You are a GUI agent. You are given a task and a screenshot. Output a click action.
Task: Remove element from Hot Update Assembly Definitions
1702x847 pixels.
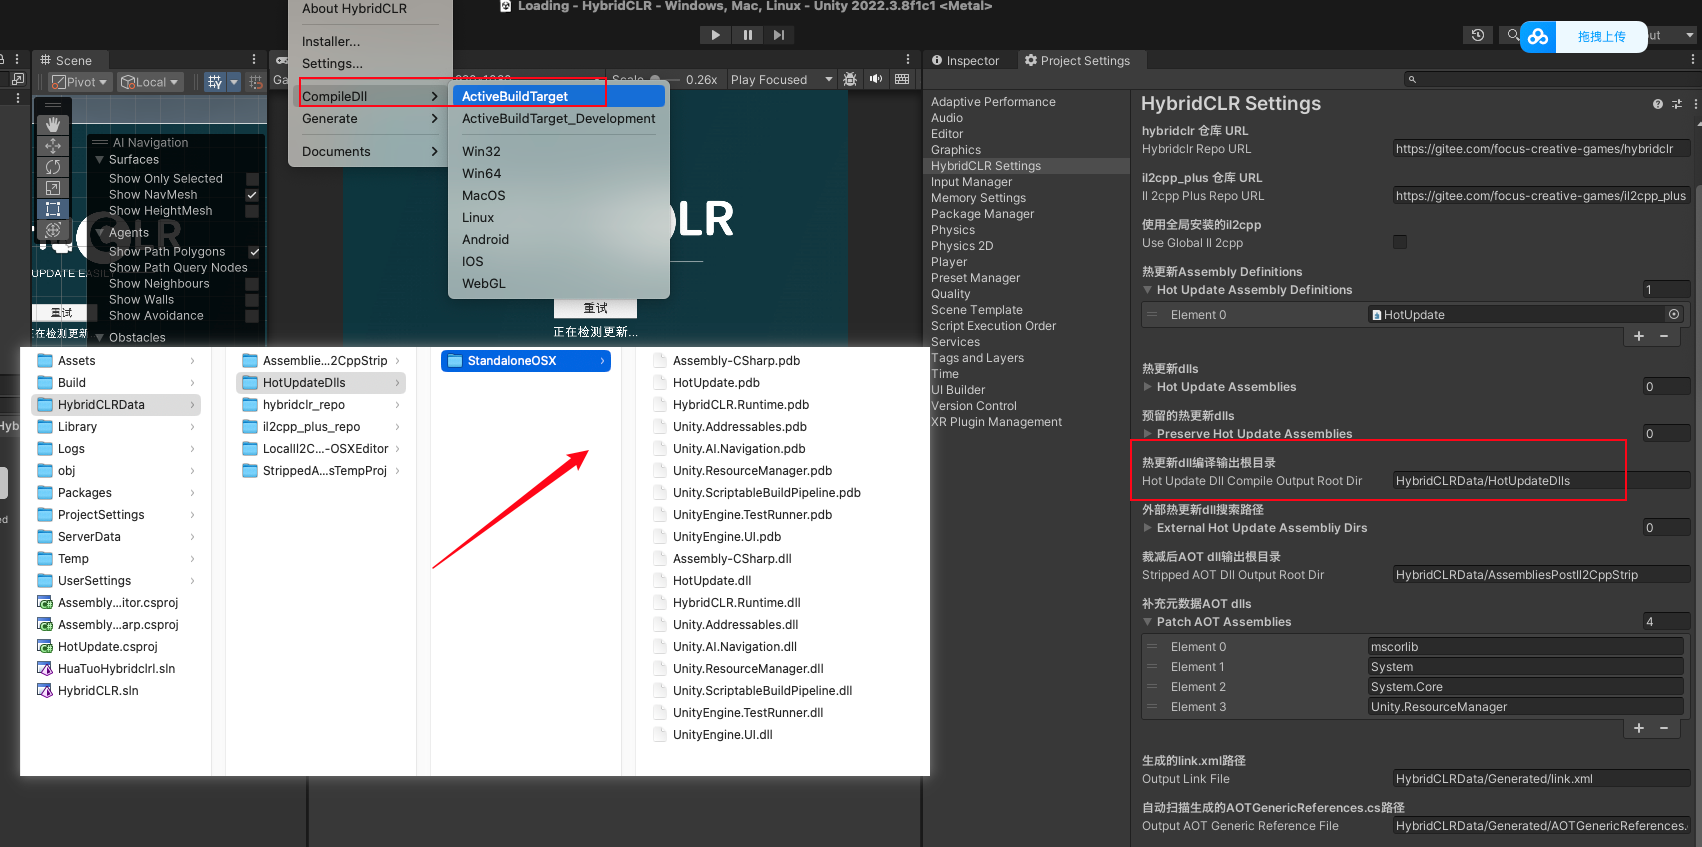[x=1664, y=337]
